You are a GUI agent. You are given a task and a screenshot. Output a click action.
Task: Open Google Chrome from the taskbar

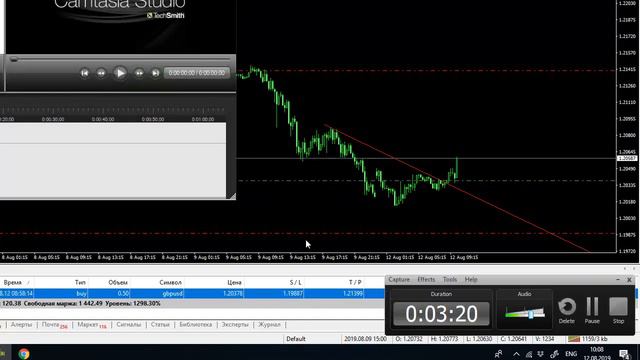tap(24, 353)
